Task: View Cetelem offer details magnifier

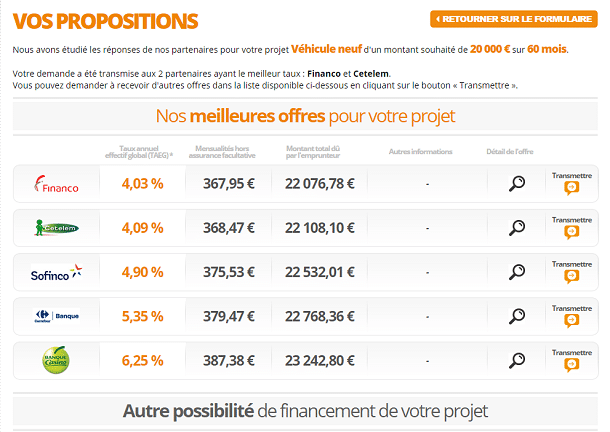Action: [517, 227]
